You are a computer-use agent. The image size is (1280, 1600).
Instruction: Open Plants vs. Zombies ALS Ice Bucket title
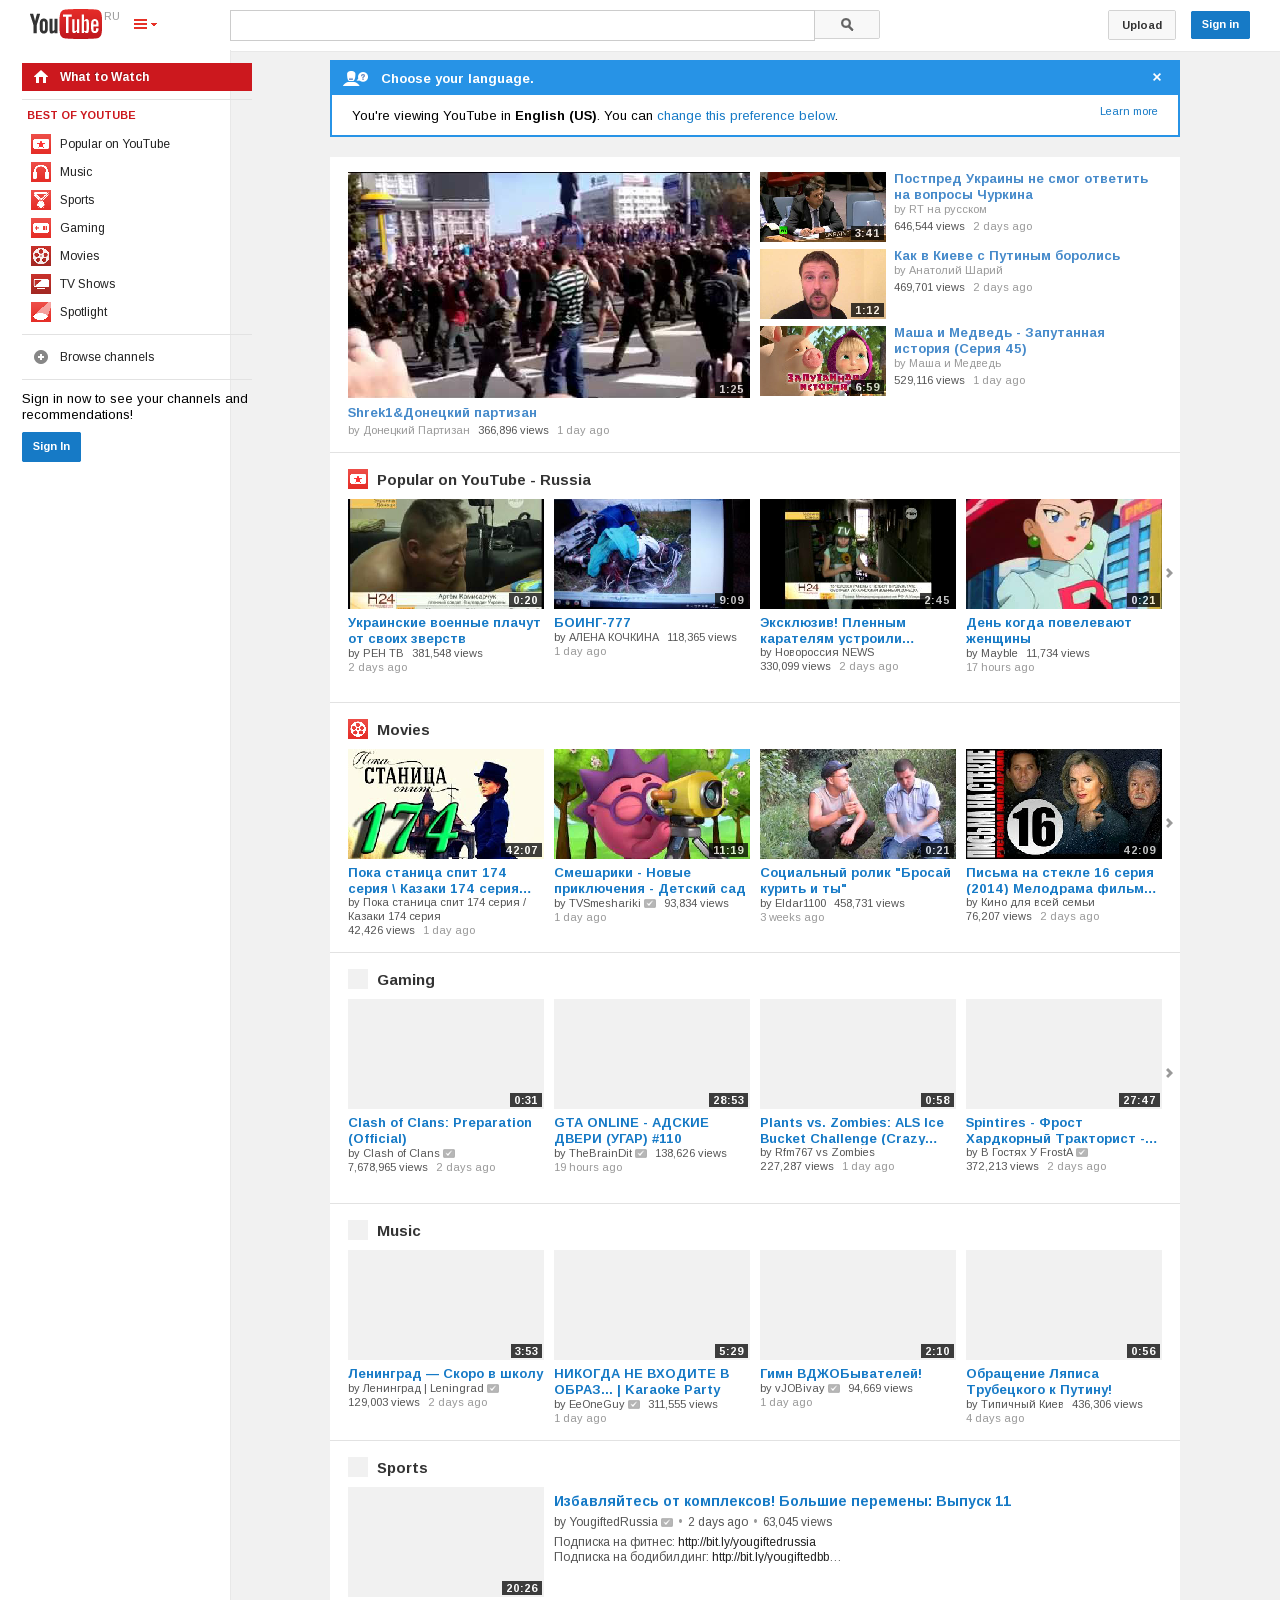pos(852,1131)
